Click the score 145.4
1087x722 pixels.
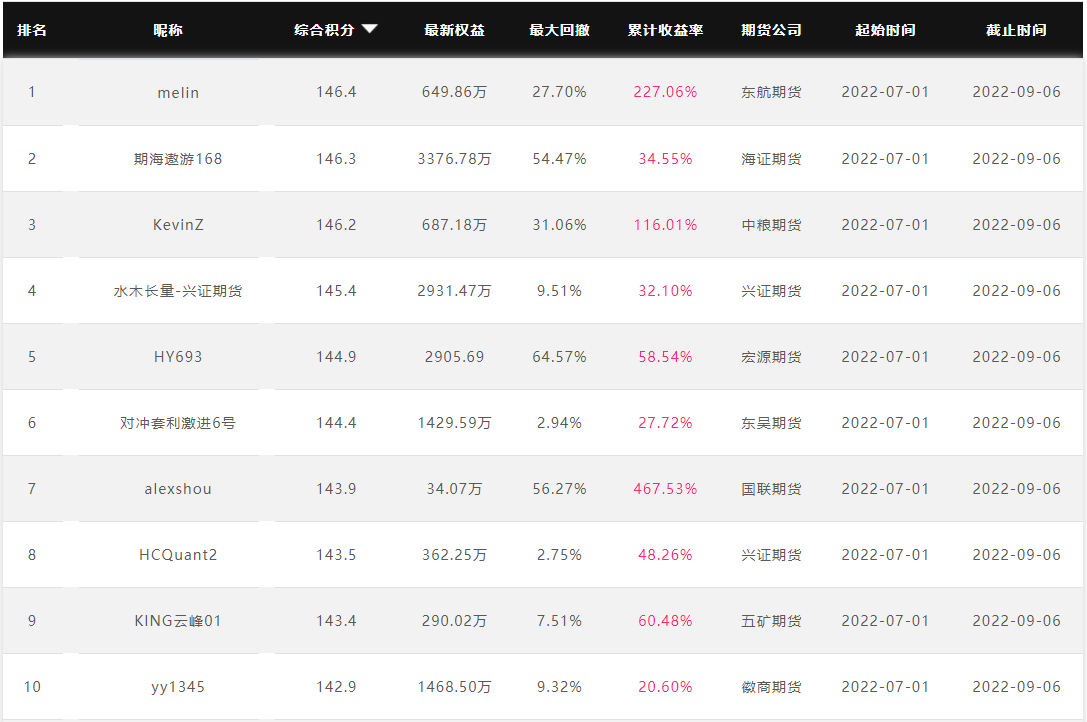(x=336, y=290)
